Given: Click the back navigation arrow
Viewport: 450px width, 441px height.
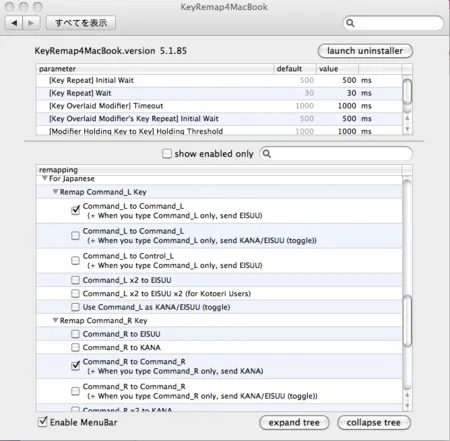Looking at the screenshot, I should [x=14, y=23].
